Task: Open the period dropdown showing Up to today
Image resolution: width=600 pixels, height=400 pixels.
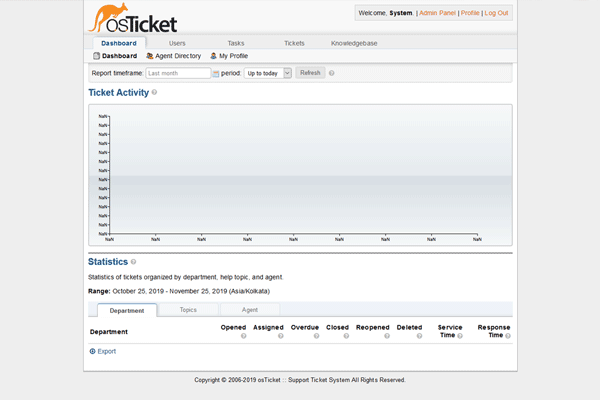Action: (268, 73)
